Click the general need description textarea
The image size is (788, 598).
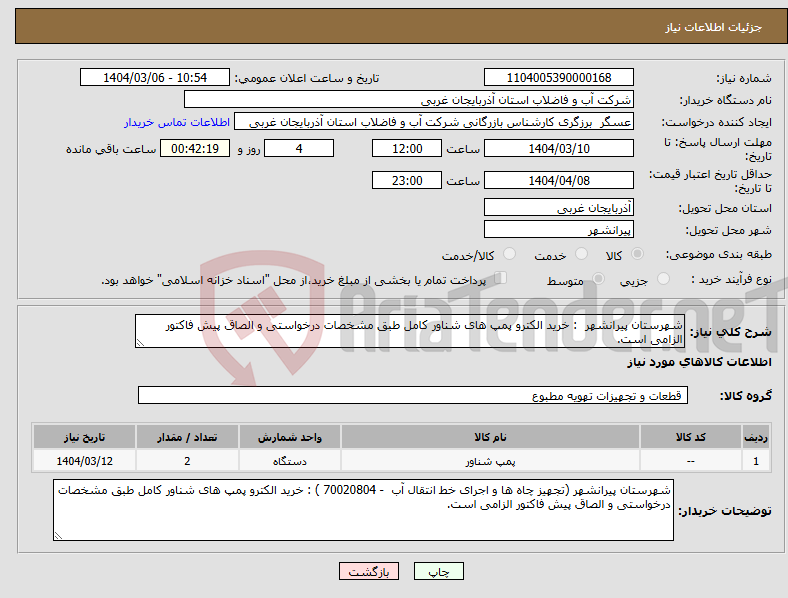click(x=410, y=331)
